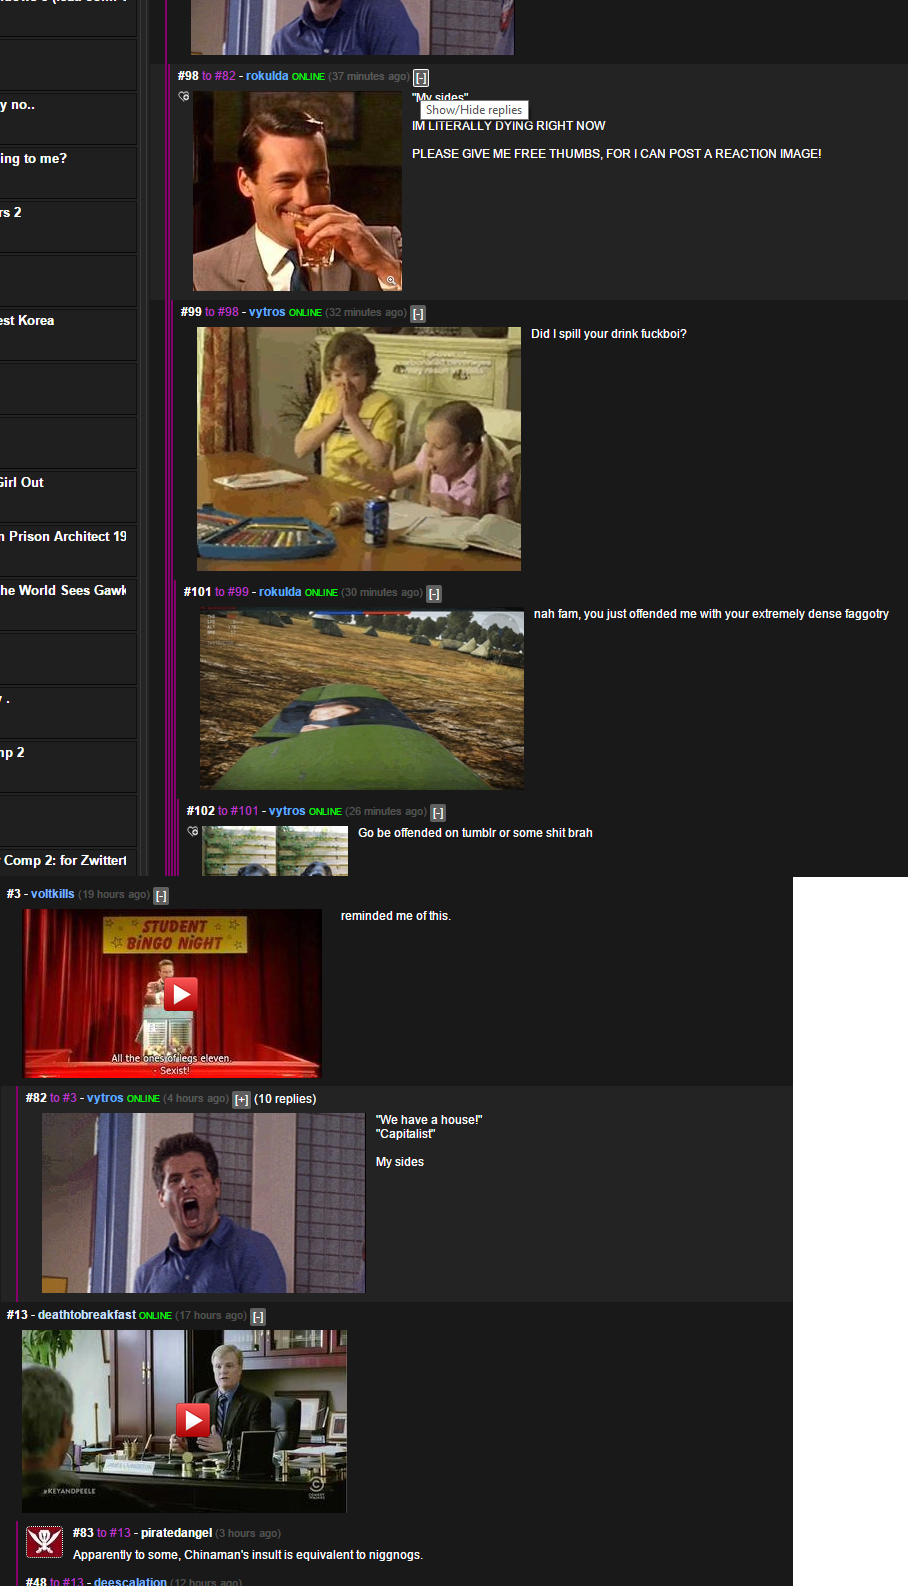Viewport: 908px width, 1586px height.
Task: Open the screaming man image in comment #82
Action: tap(203, 1203)
